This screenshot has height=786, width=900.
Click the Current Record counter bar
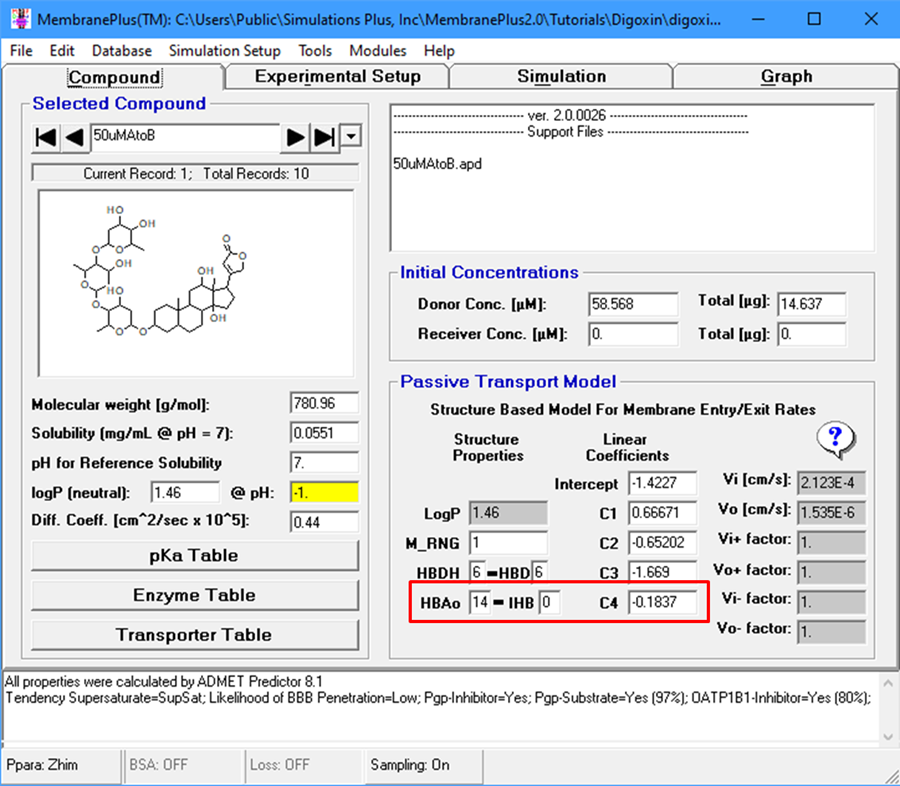click(196, 173)
